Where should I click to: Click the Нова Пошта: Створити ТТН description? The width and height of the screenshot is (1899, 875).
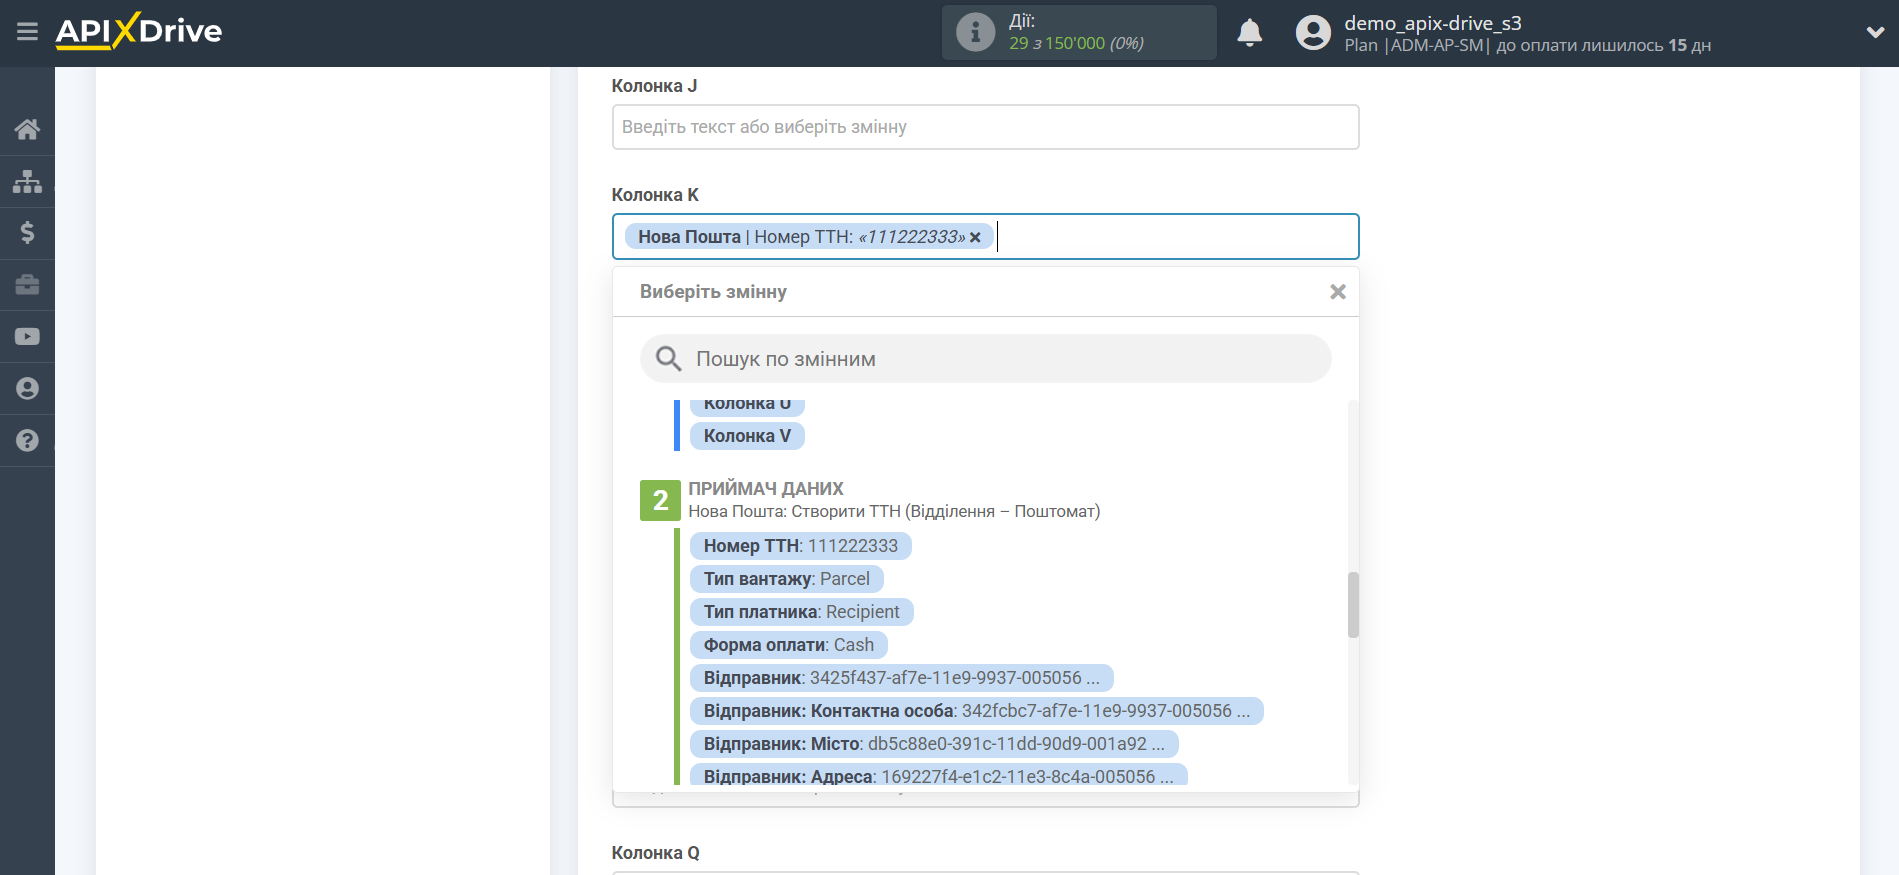click(x=894, y=512)
